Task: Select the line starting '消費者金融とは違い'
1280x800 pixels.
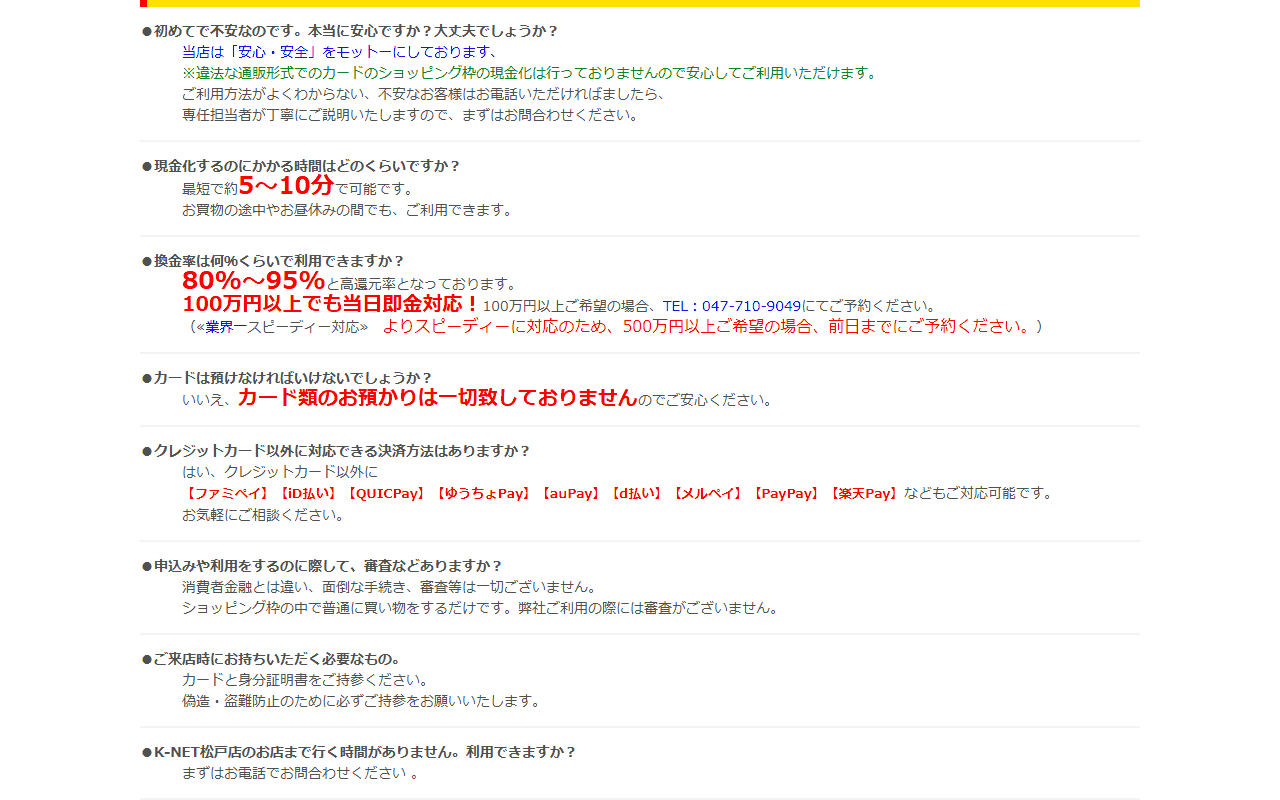Action: 391,587
